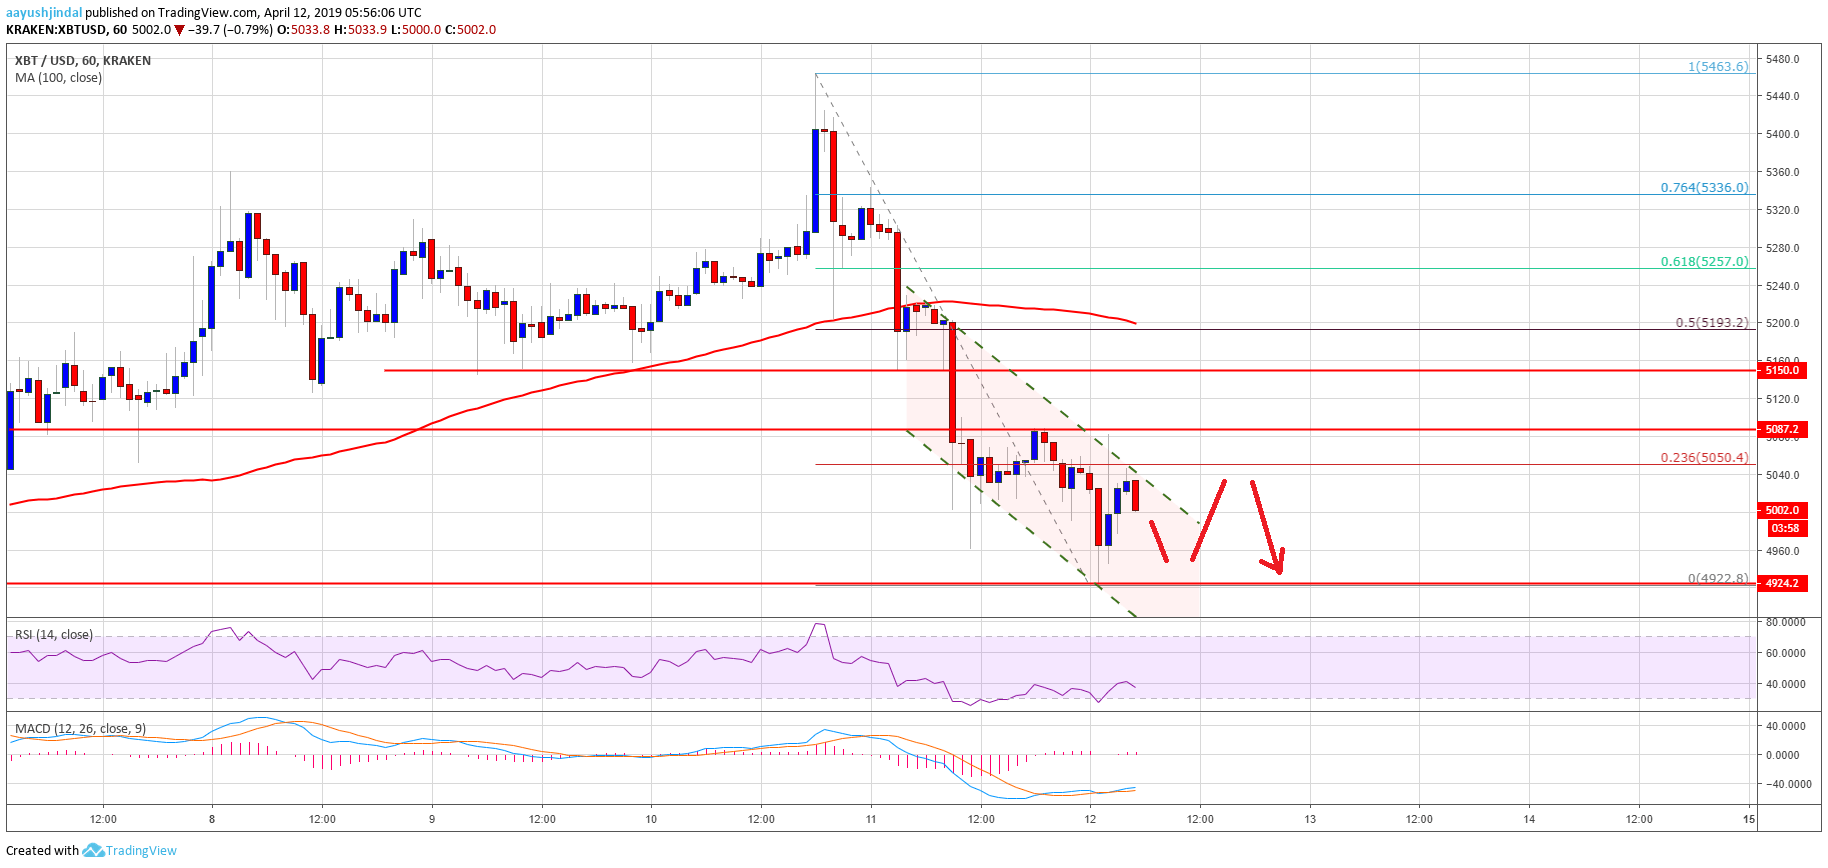Click the 40.0000 MACD axis value
This screenshot has height=868, width=1828.
pyautogui.click(x=1786, y=726)
